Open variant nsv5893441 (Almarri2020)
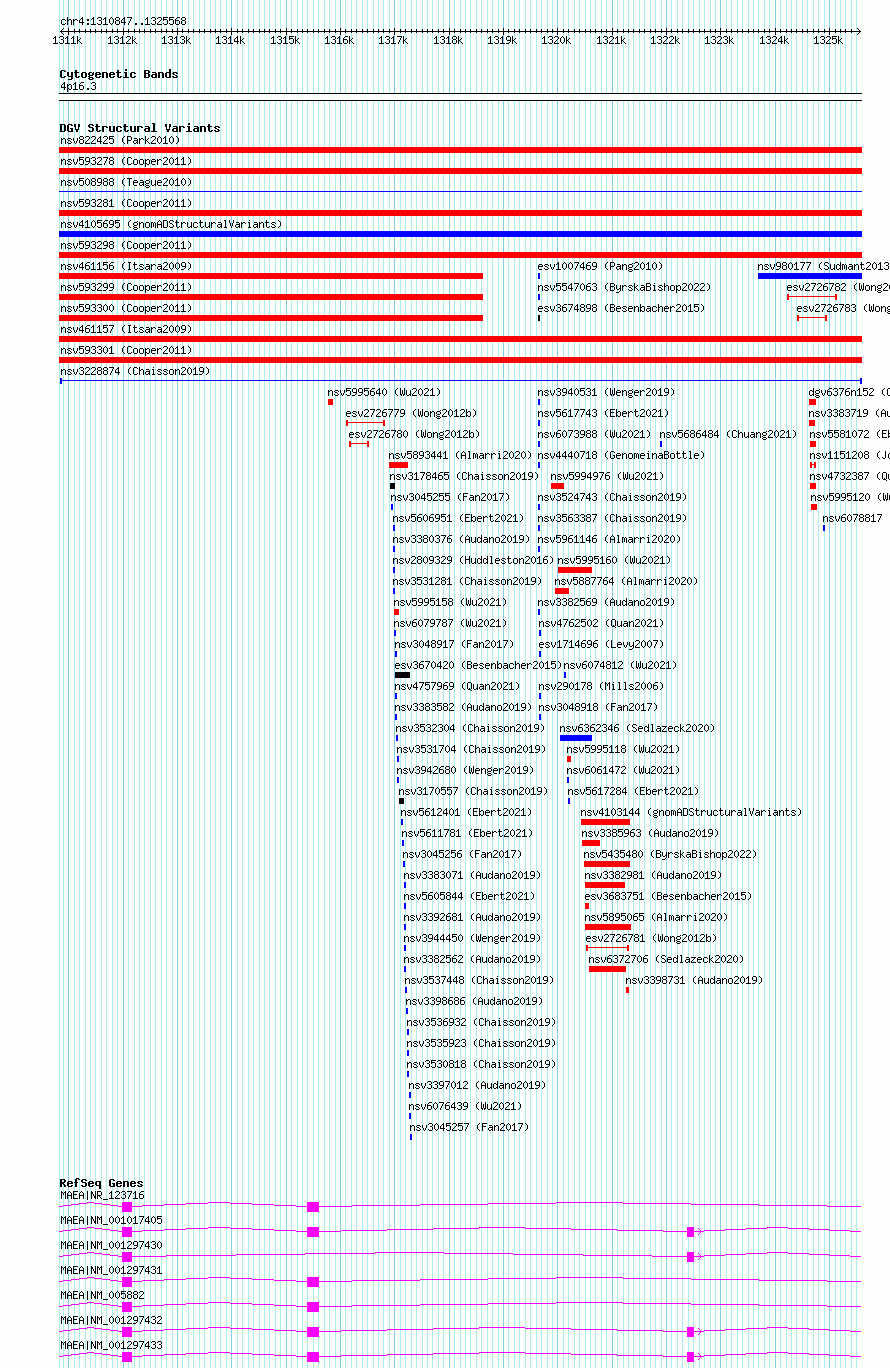The image size is (890, 1368). (x=461, y=455)
